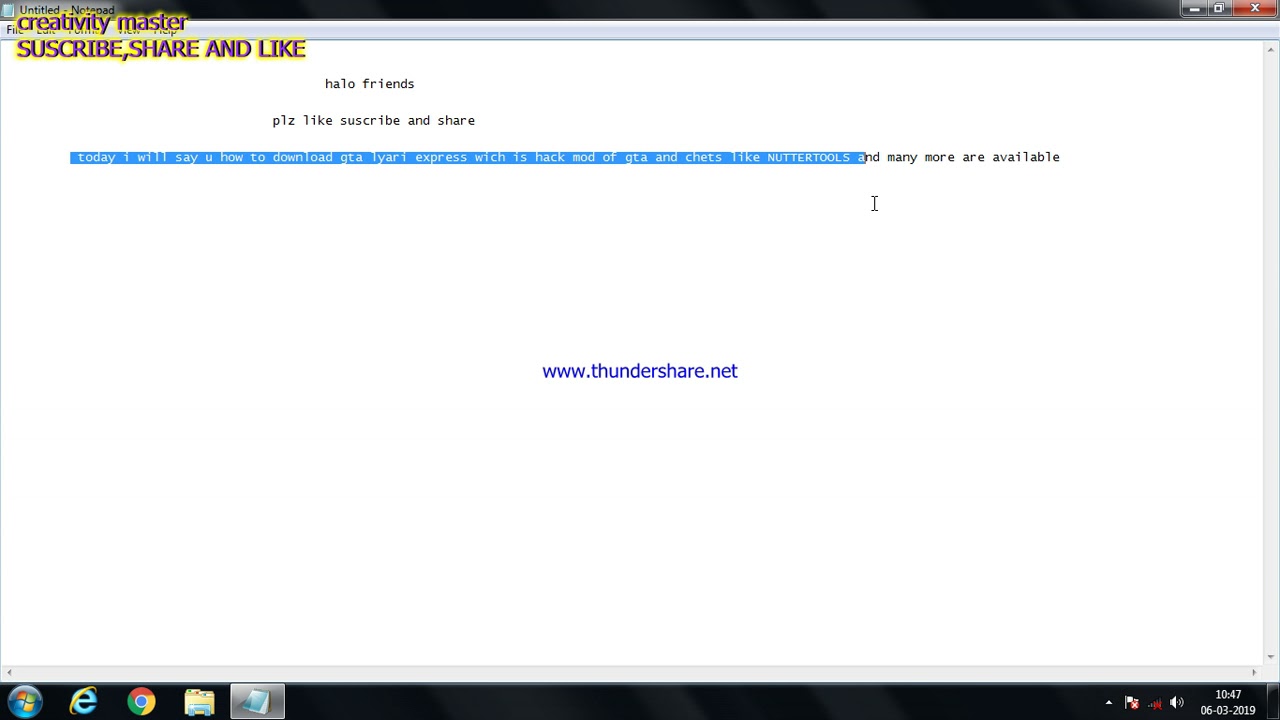
Task: Click the Notepad title bar icon
Action: [x=9, y=10]
